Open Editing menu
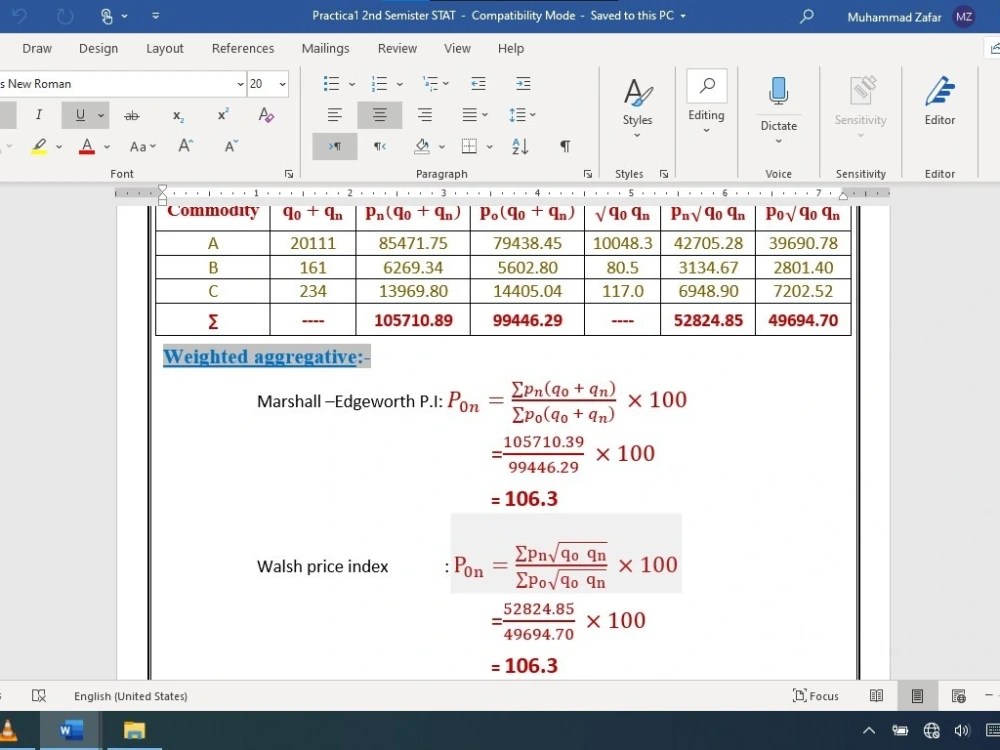Screen dimensions: 1000x750 point(706,102)
